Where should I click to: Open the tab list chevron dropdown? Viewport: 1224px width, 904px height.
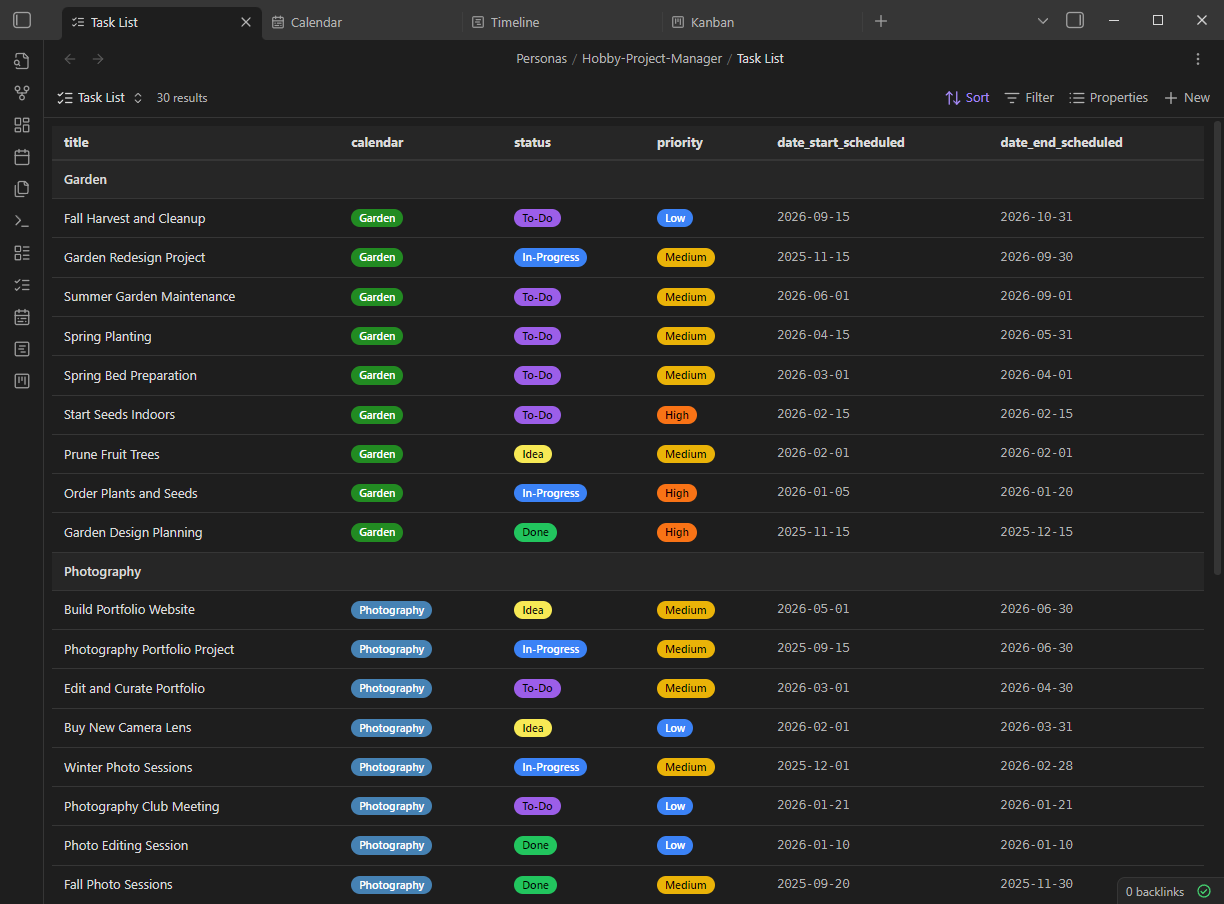[x=1043, y=20]
